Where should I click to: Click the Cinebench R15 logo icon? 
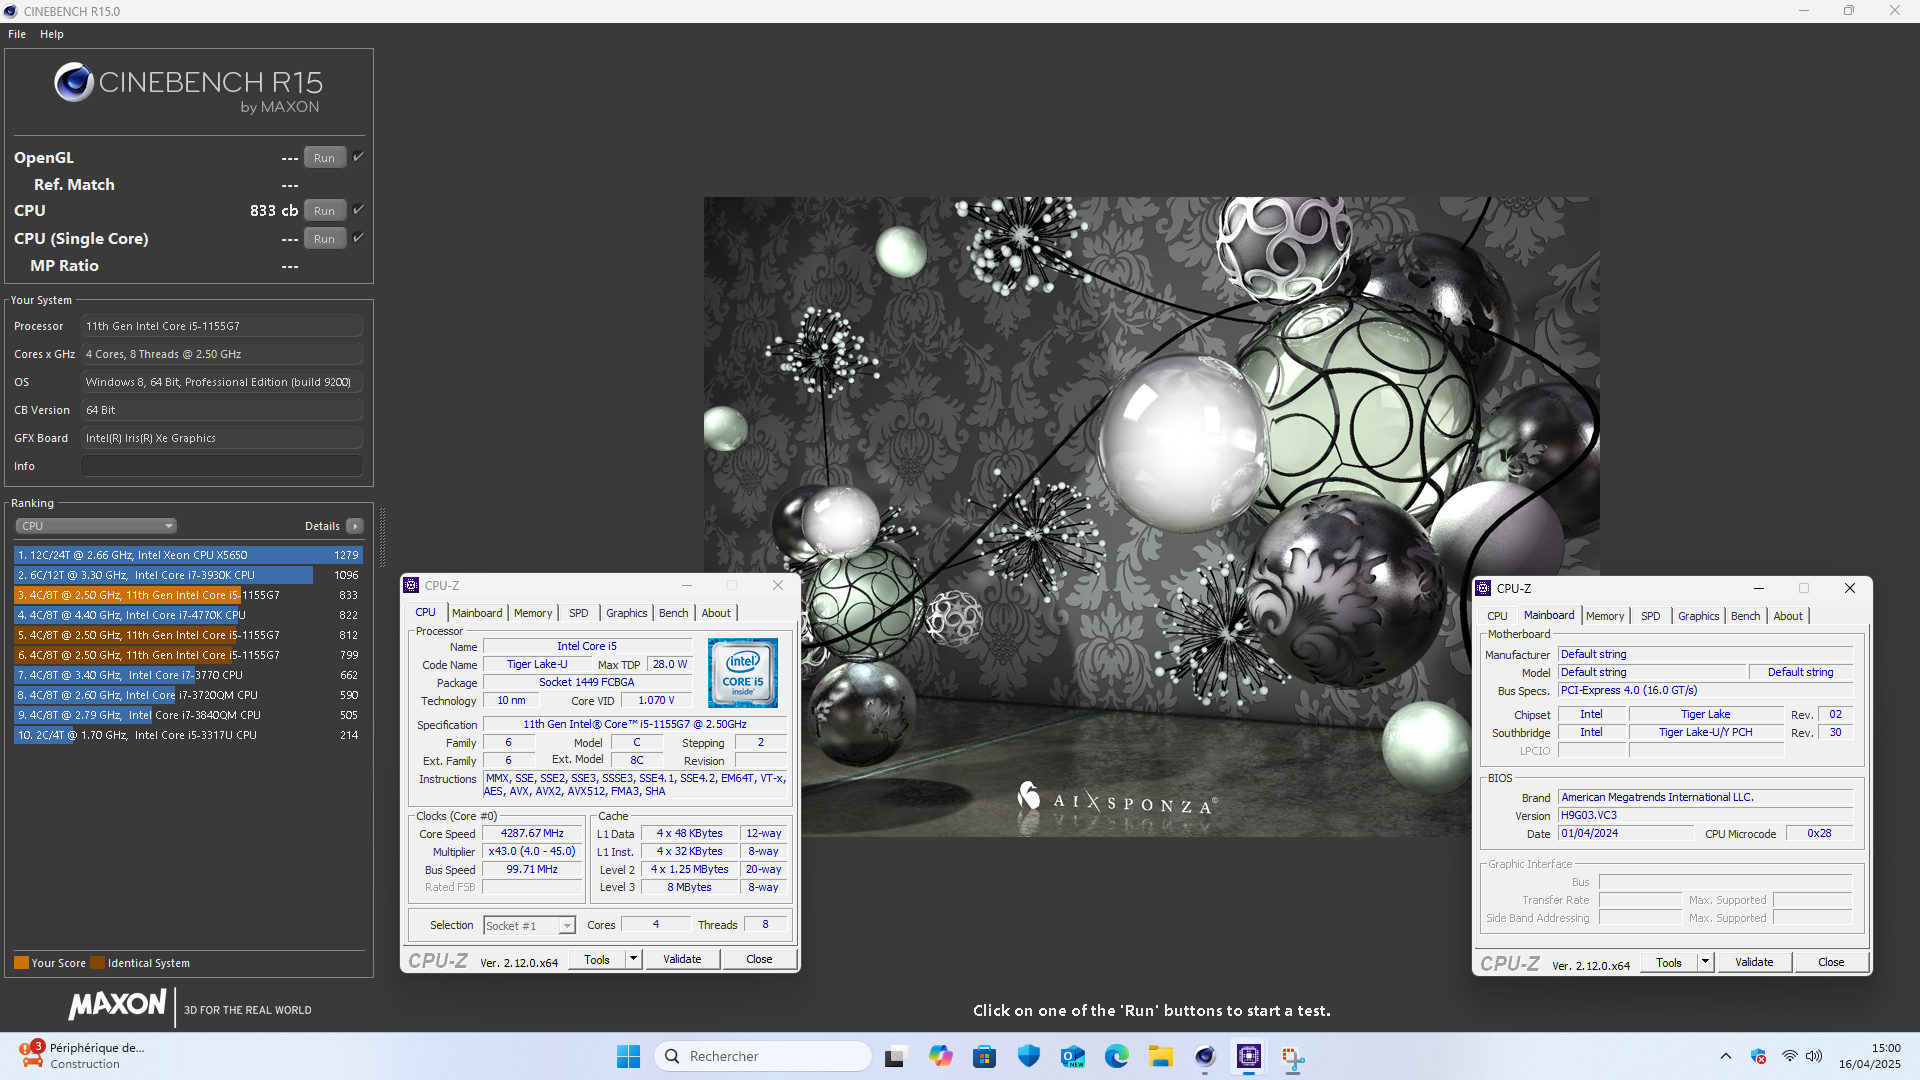[x=74, y=82]
